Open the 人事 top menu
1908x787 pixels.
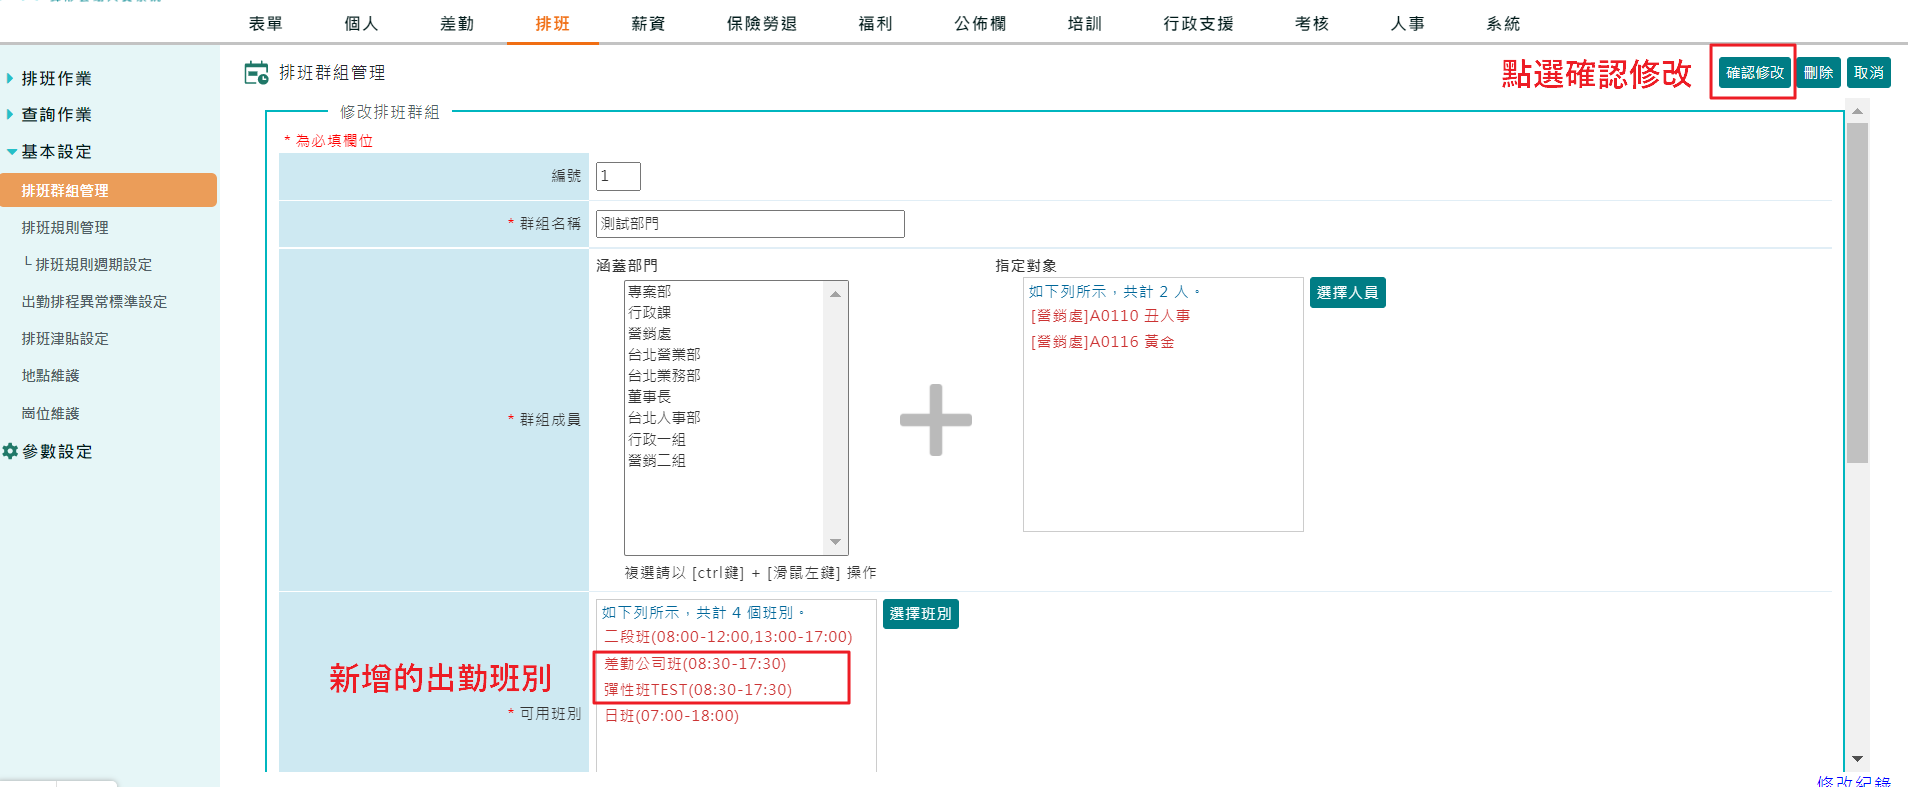coord(1407,23)
